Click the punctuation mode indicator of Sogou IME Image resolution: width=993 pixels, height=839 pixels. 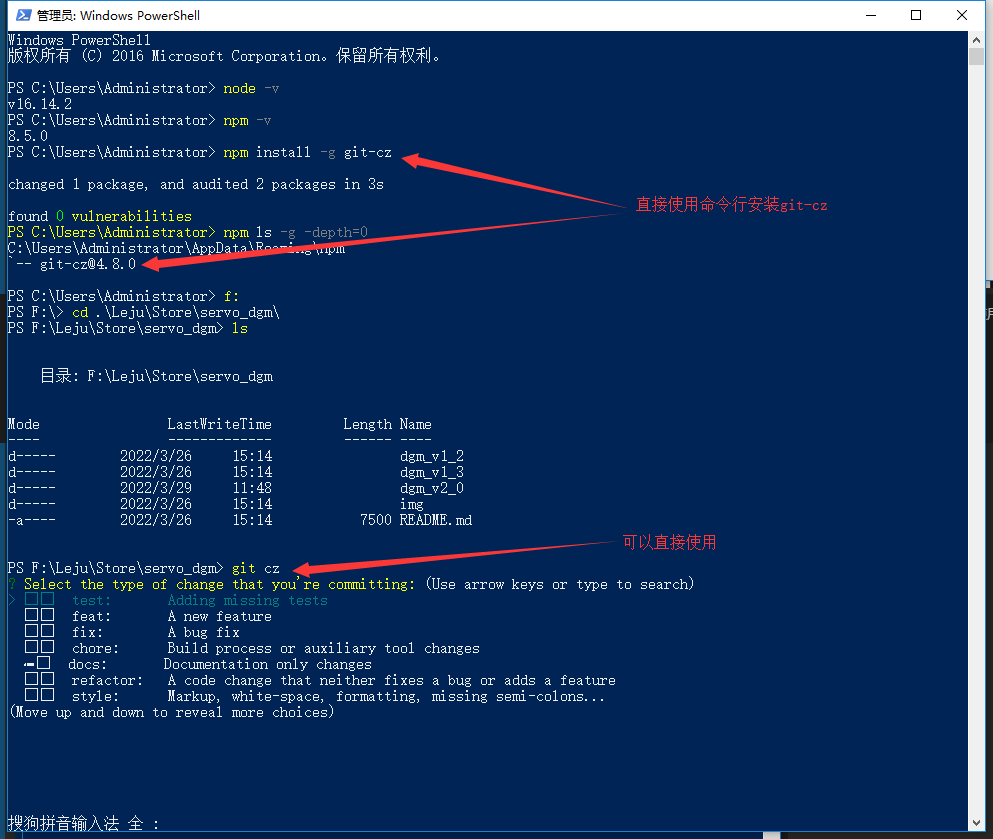(x=157, y=823)
